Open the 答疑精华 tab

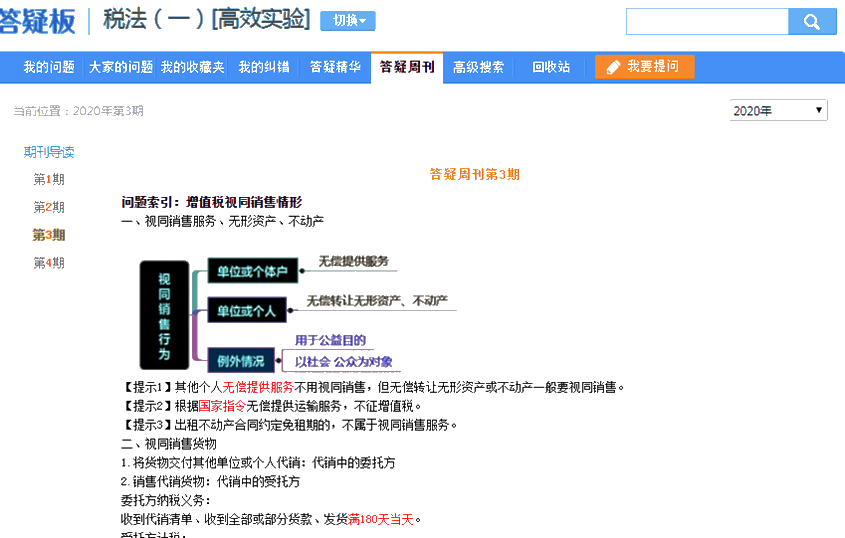[x=335, y=67]
